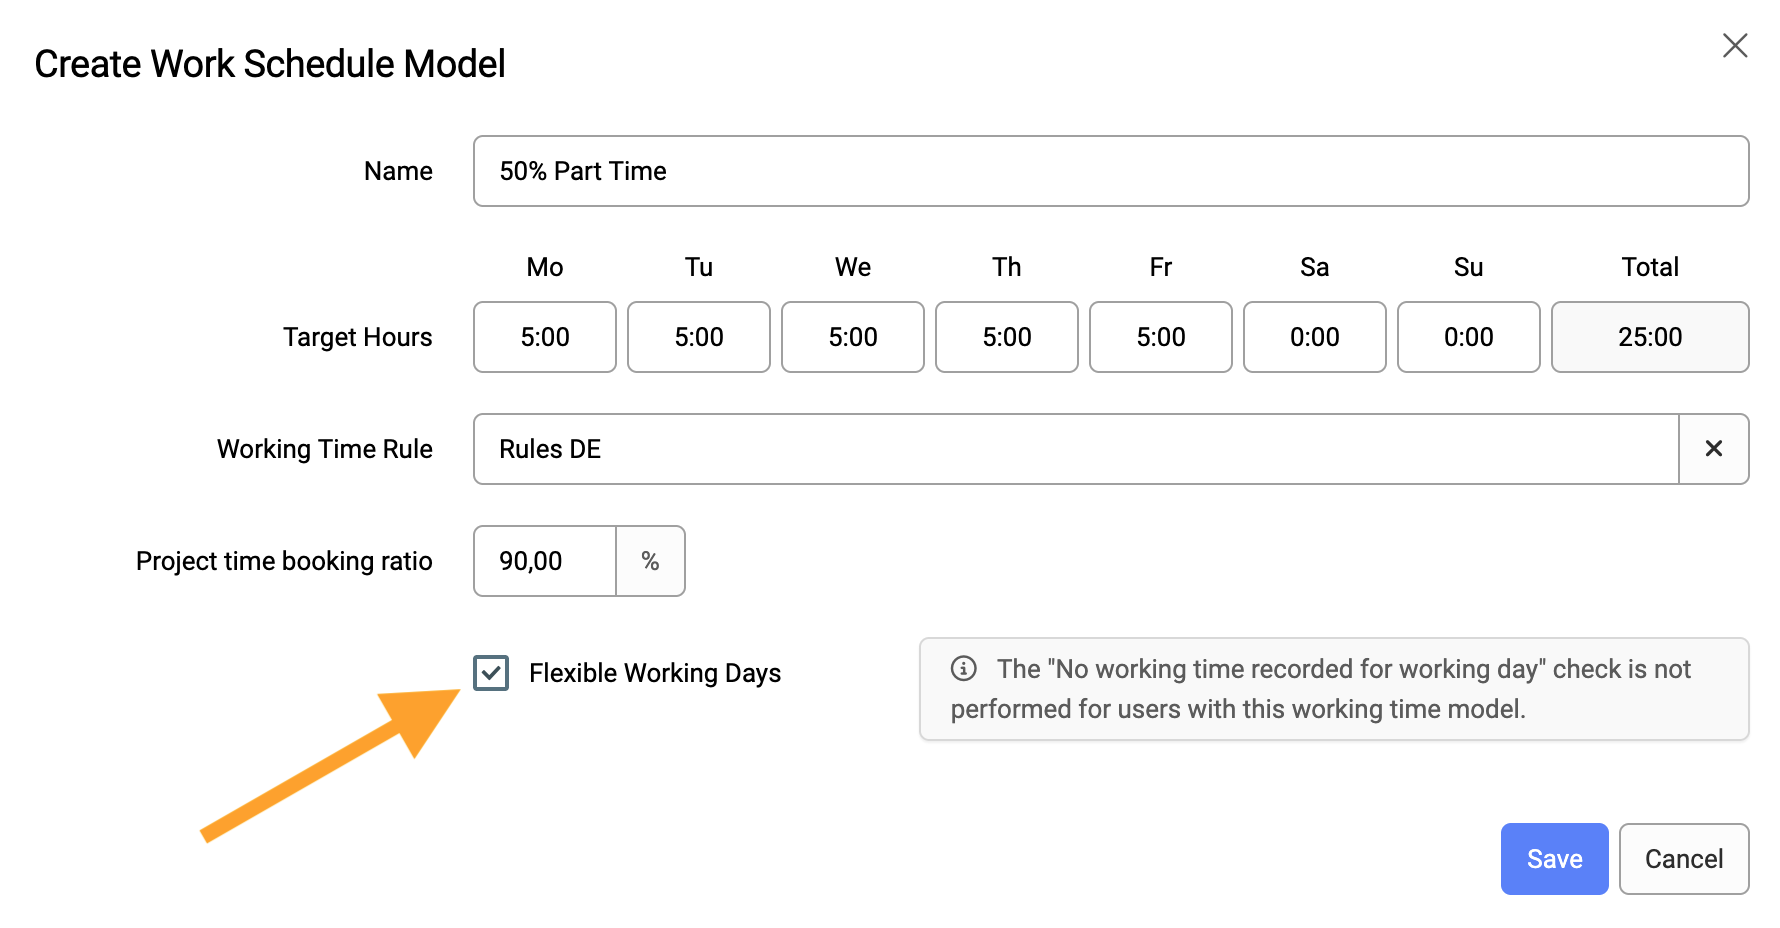The width and height of the screenshot is (1780, 928).
Task: Clear the Rules DE working time rule
Action: [x=1713, y=449]
